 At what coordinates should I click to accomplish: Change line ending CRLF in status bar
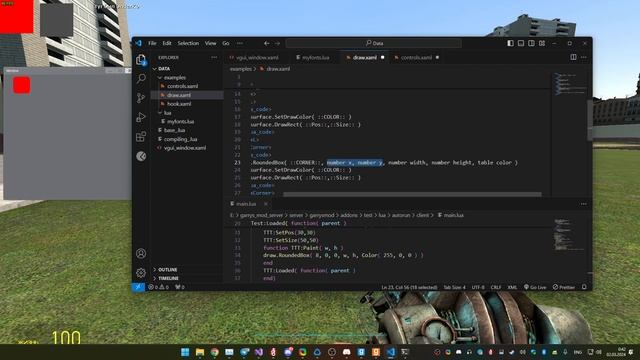tap(496, 287)
